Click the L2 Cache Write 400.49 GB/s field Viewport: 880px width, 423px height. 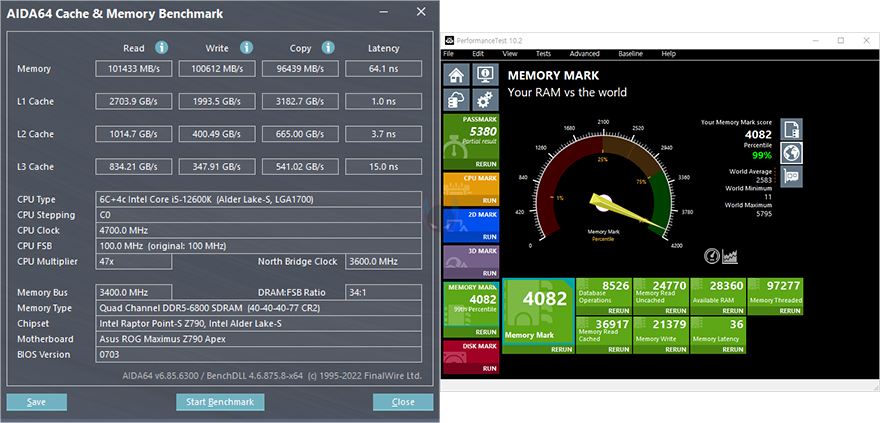point(217,134)
